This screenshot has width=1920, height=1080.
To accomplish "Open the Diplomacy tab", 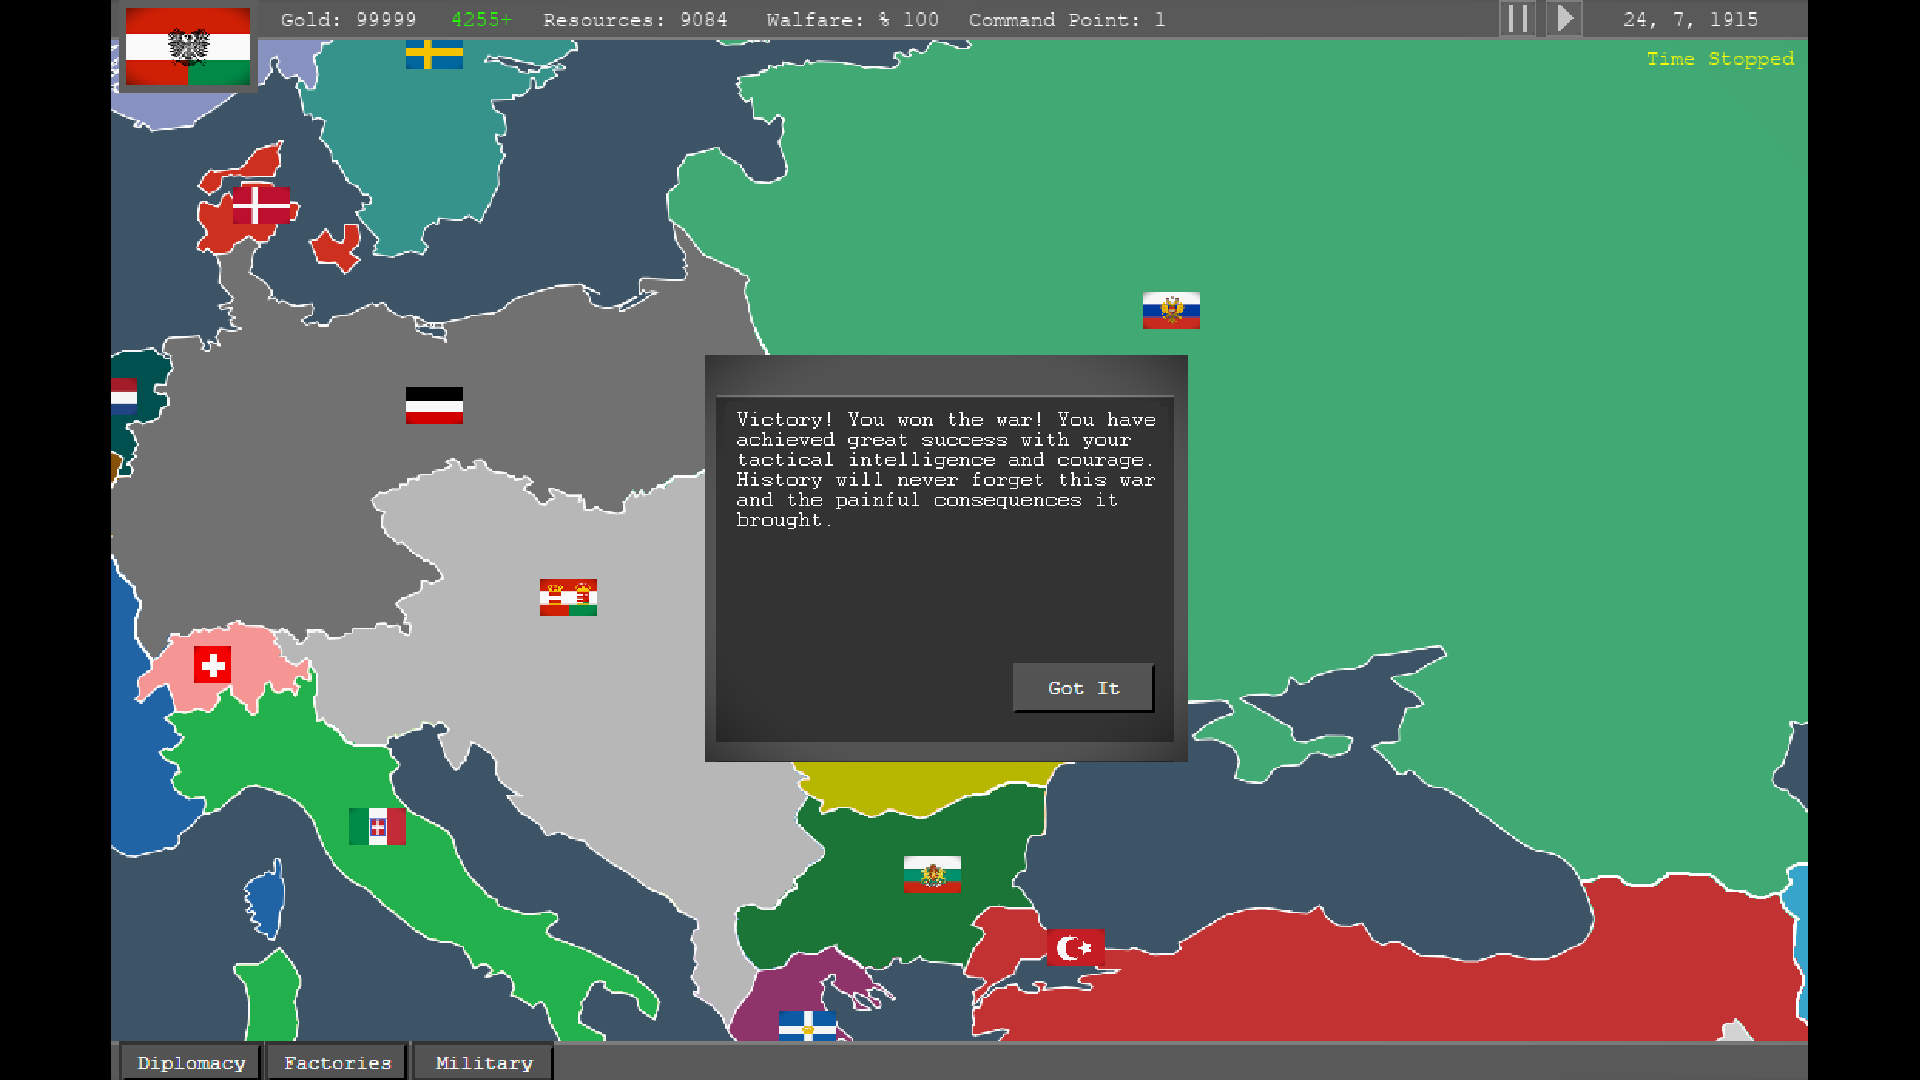I will (x=191, y=1063).
